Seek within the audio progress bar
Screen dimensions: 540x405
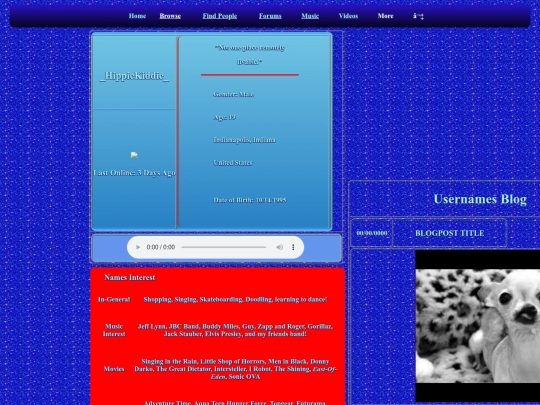224,247
